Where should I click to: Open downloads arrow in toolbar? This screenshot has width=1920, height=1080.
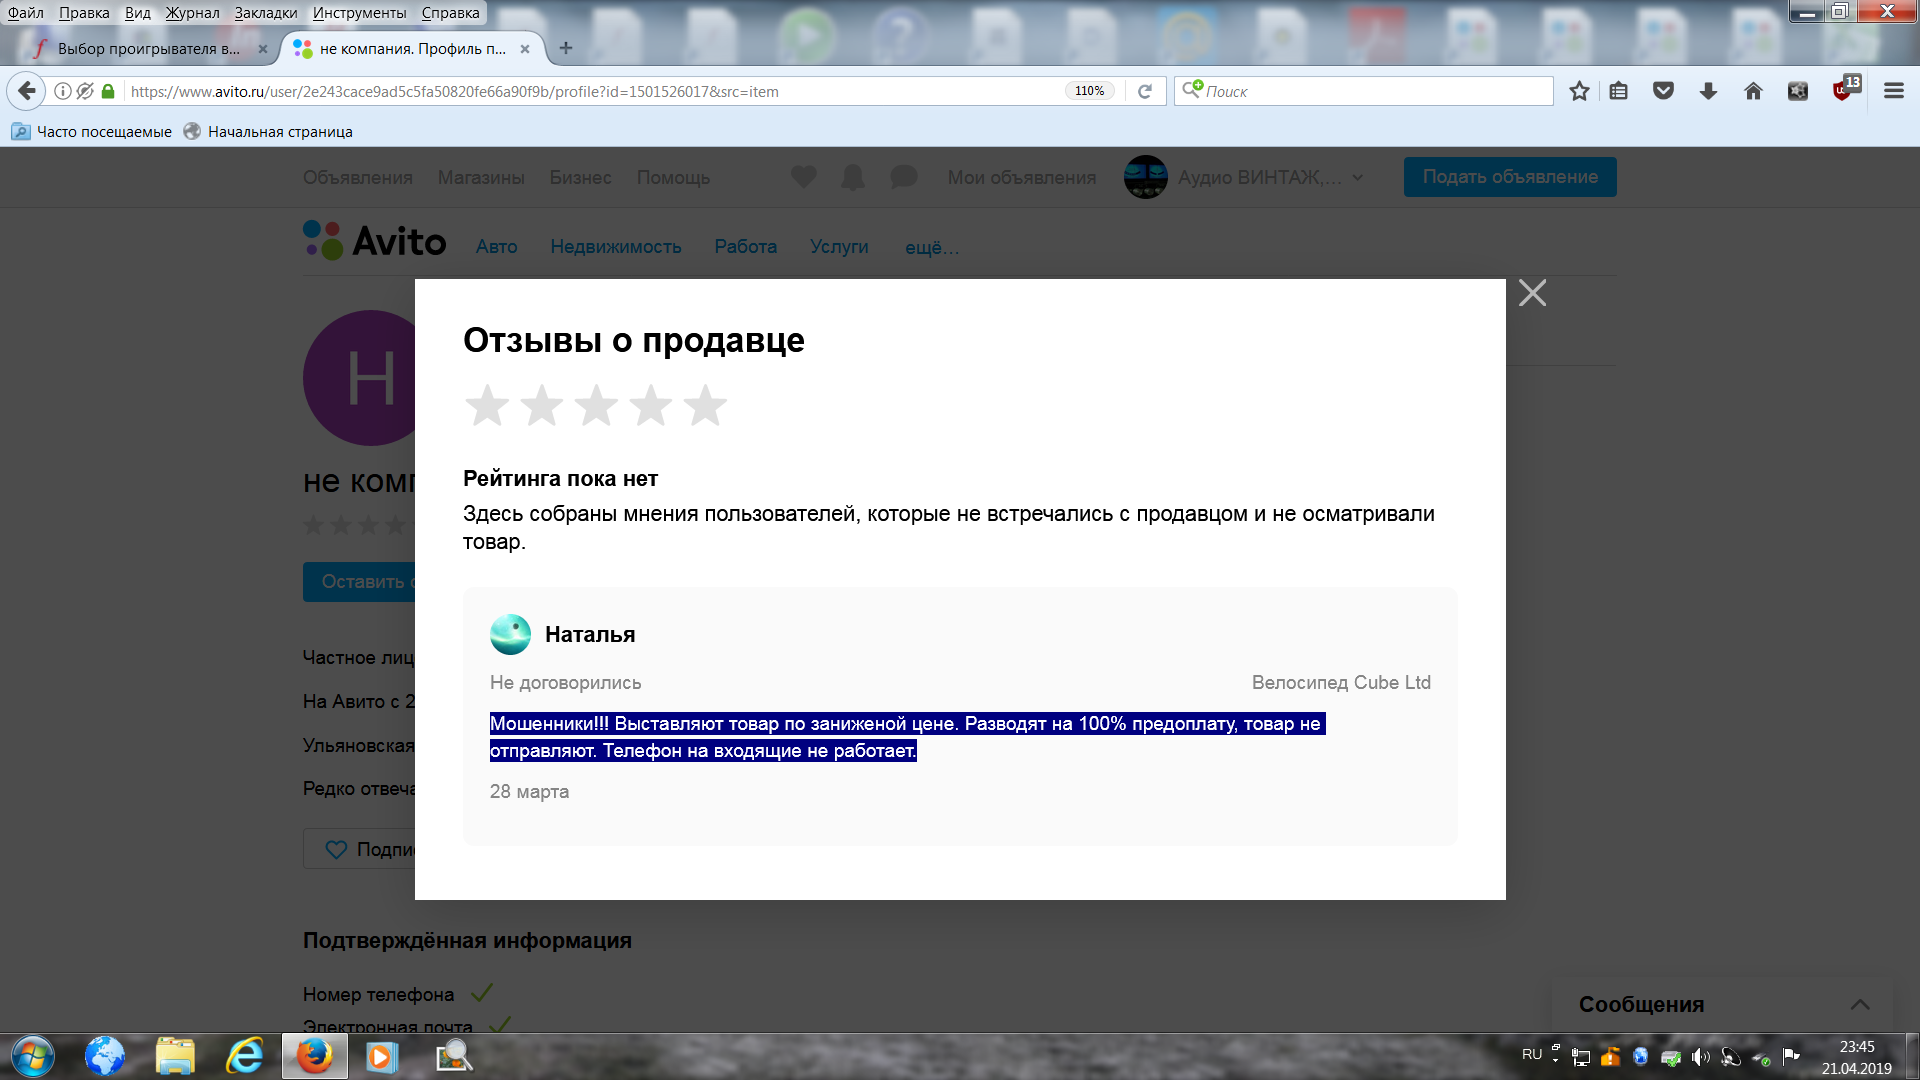tap(1708, 91)
